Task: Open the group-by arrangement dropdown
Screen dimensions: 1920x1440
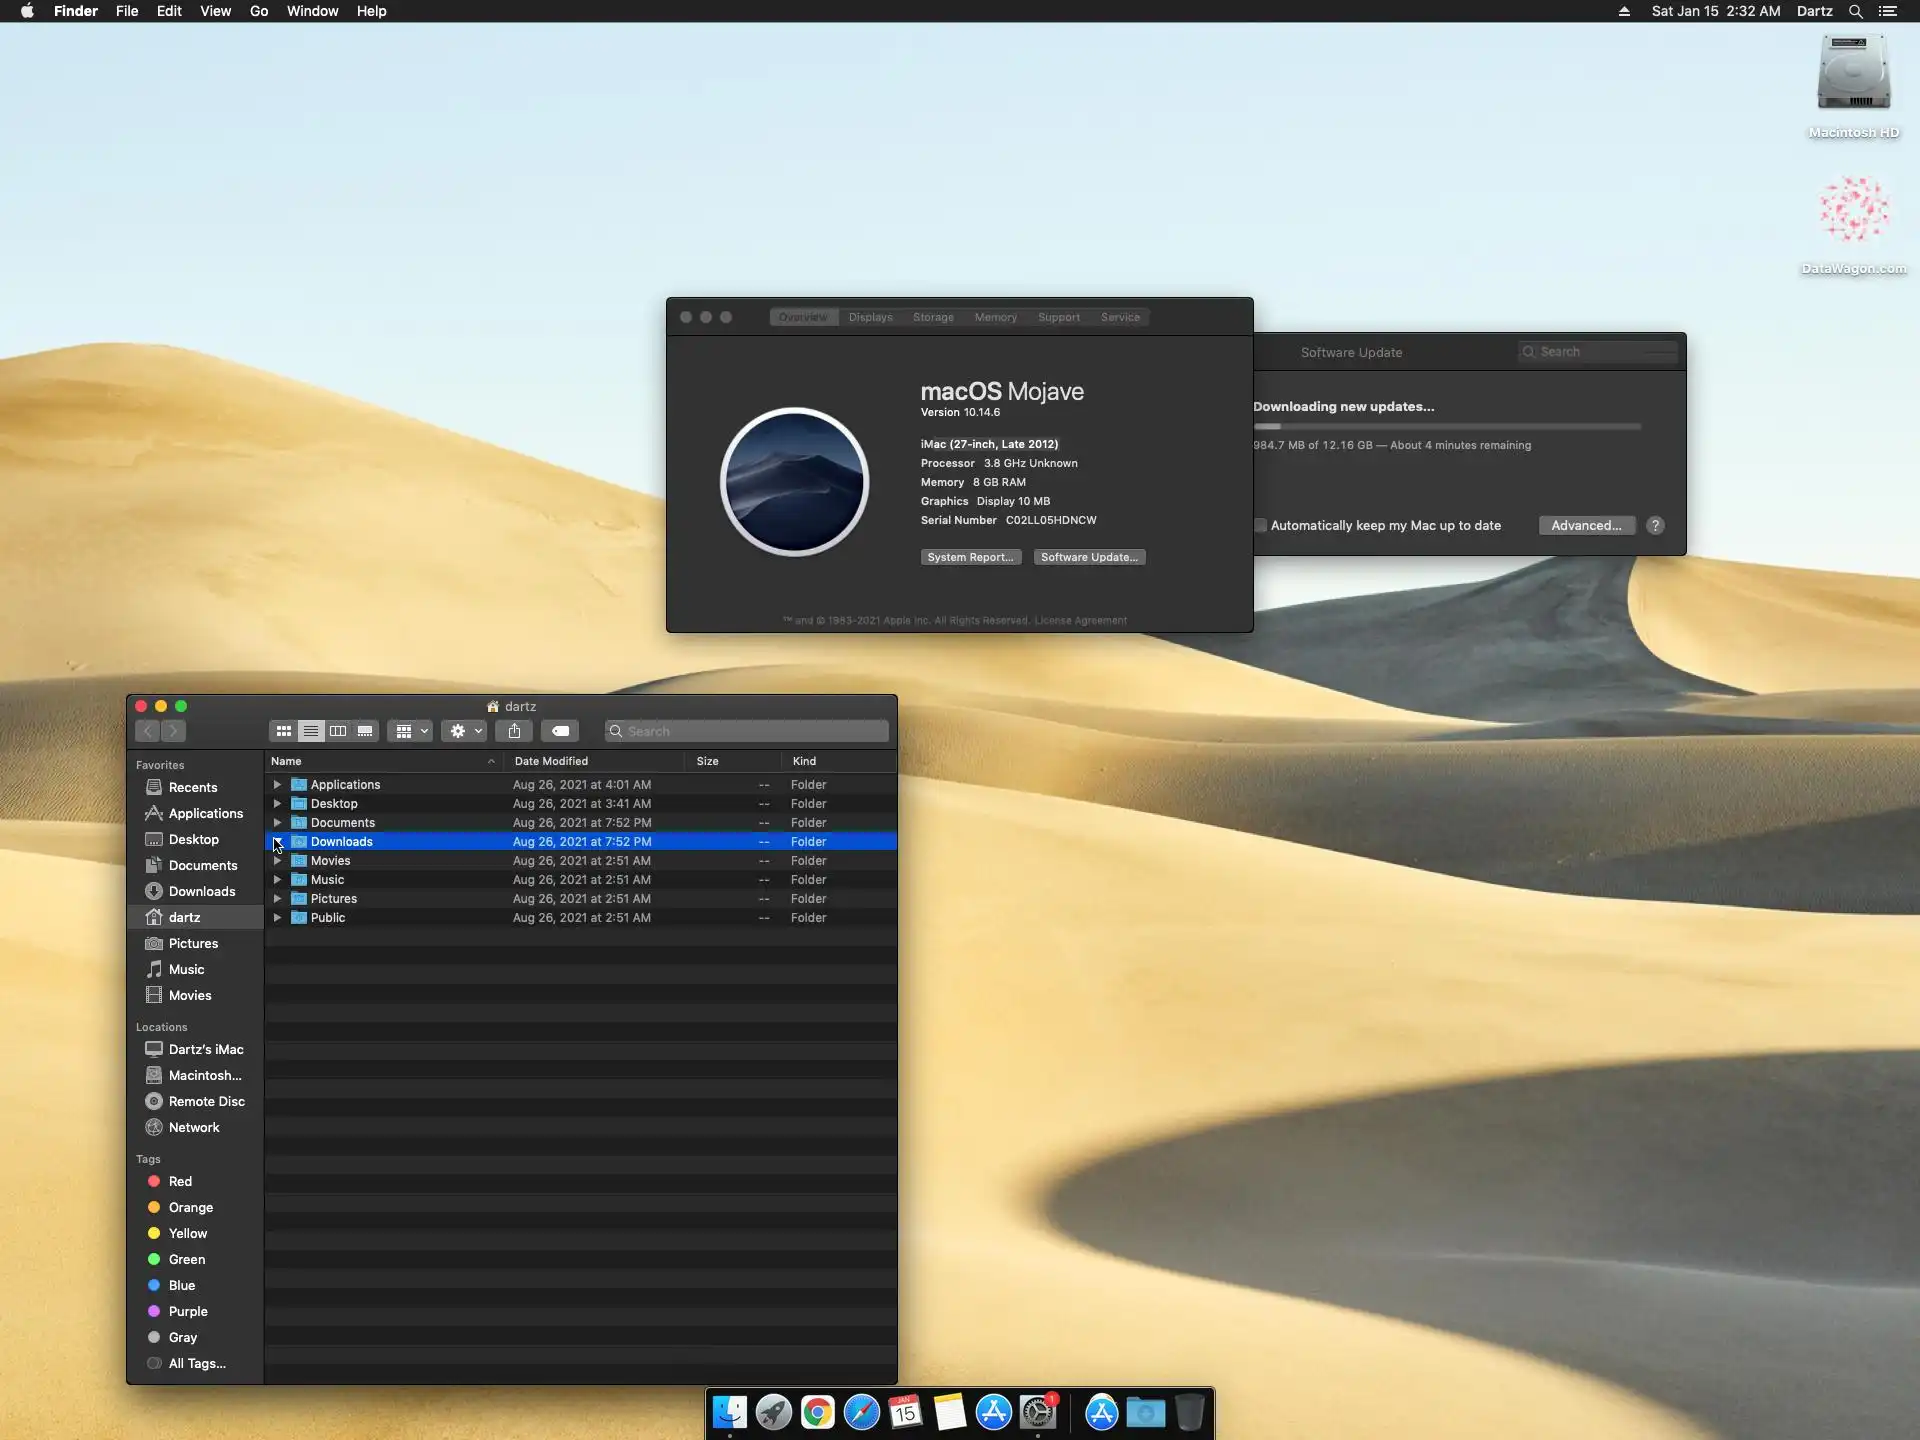Action: tap(411, 731)
